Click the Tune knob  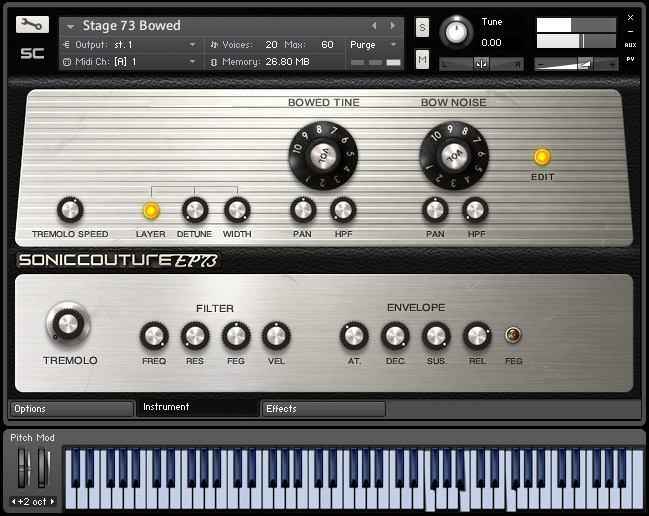tap(456, 32)
